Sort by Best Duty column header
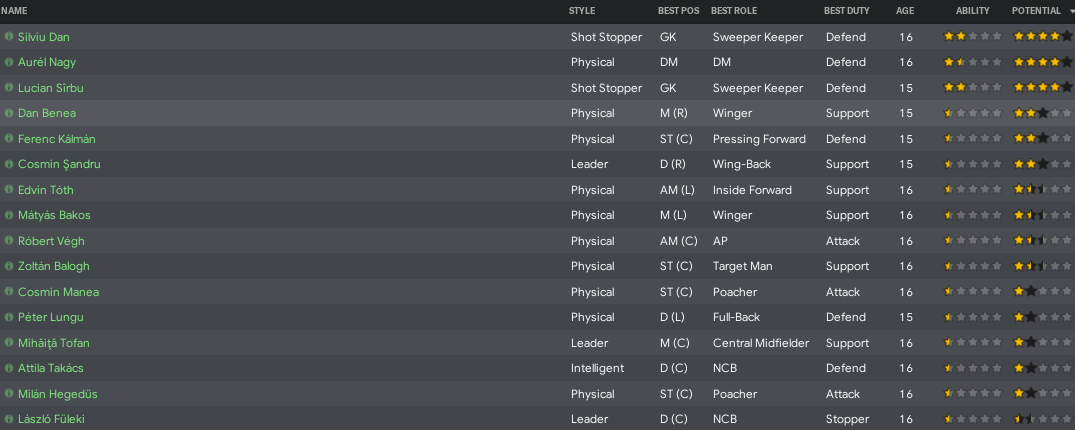 coord(847,11)
